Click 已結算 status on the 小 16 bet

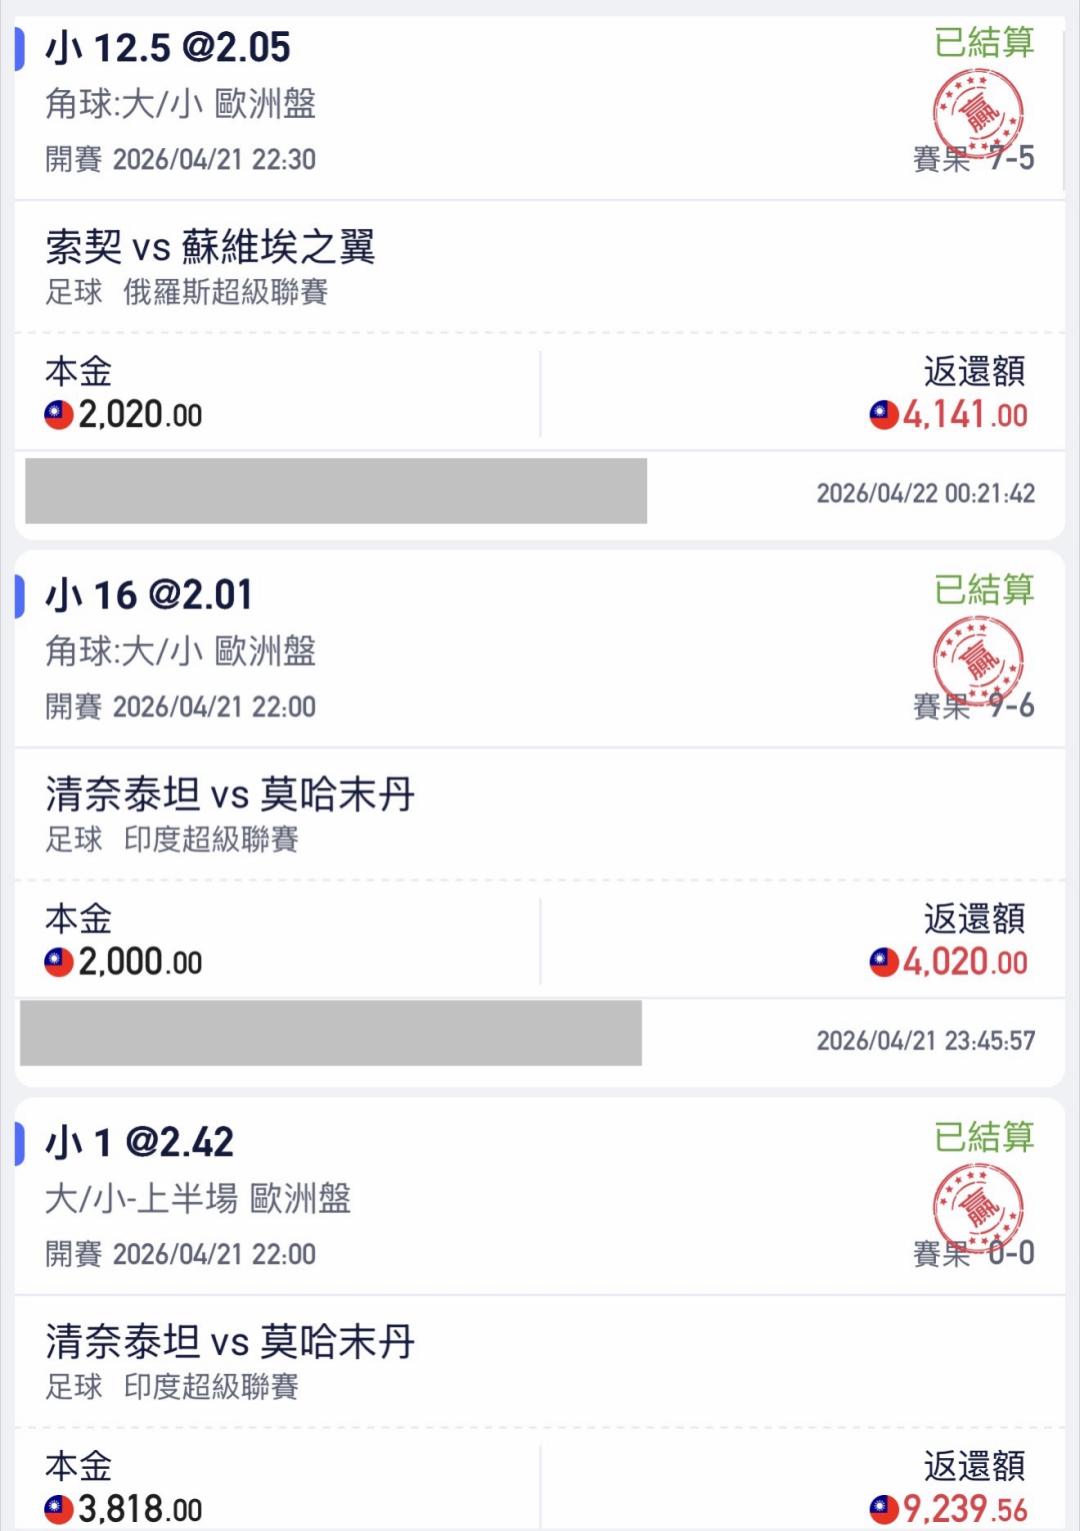(984, 590)
